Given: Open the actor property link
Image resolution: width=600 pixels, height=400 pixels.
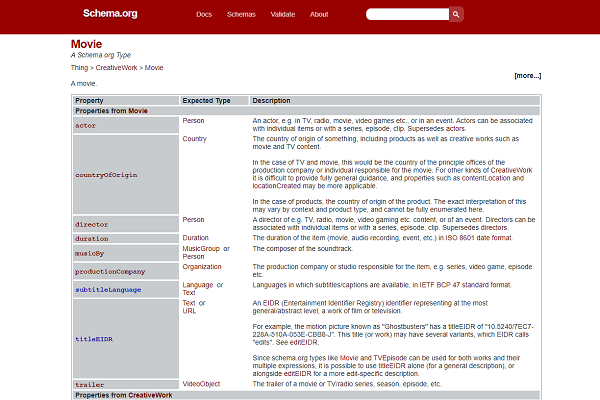Looking at the screenshot, I should pos(85,126).
